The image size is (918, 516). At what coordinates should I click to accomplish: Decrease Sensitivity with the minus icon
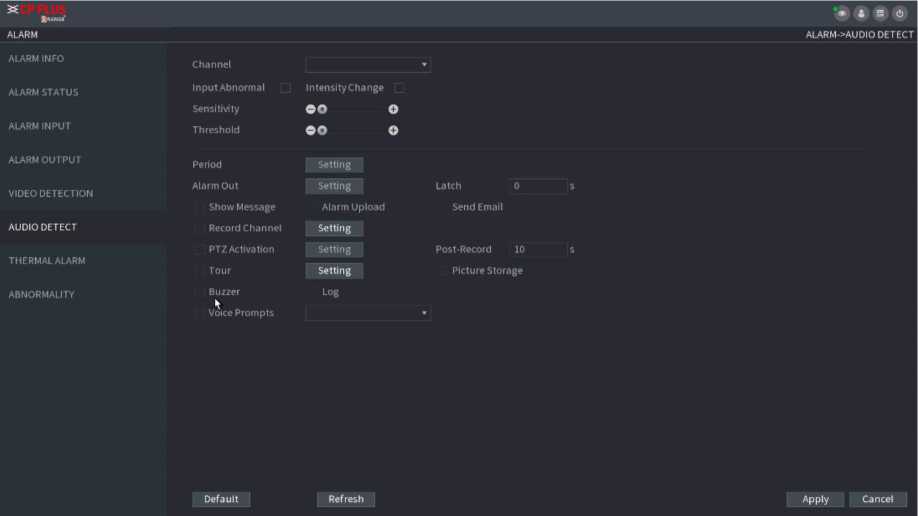coord(310,109)
